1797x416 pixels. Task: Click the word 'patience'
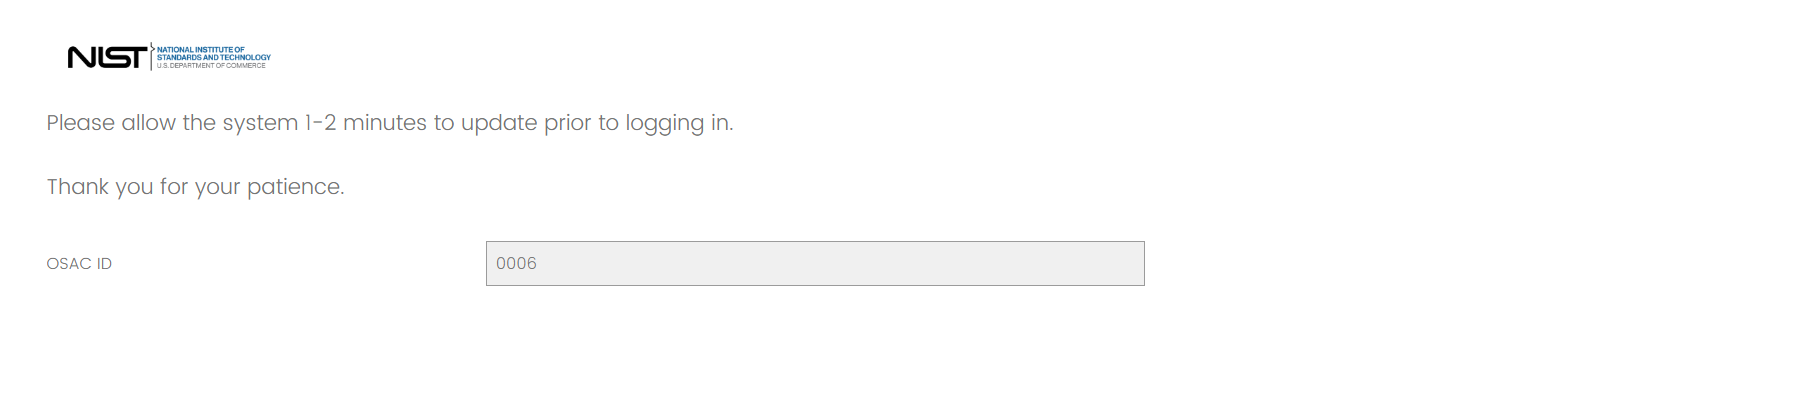[295, 187]
